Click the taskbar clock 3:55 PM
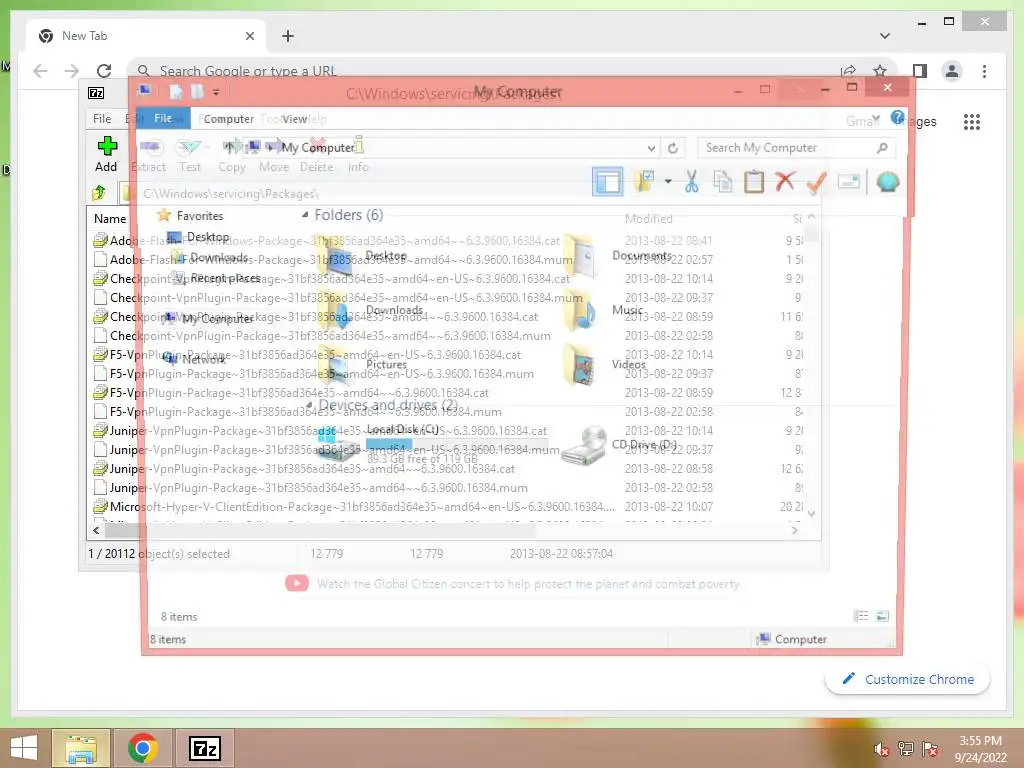The width and height of the screenshot is (1024, 768). [980, 741]
